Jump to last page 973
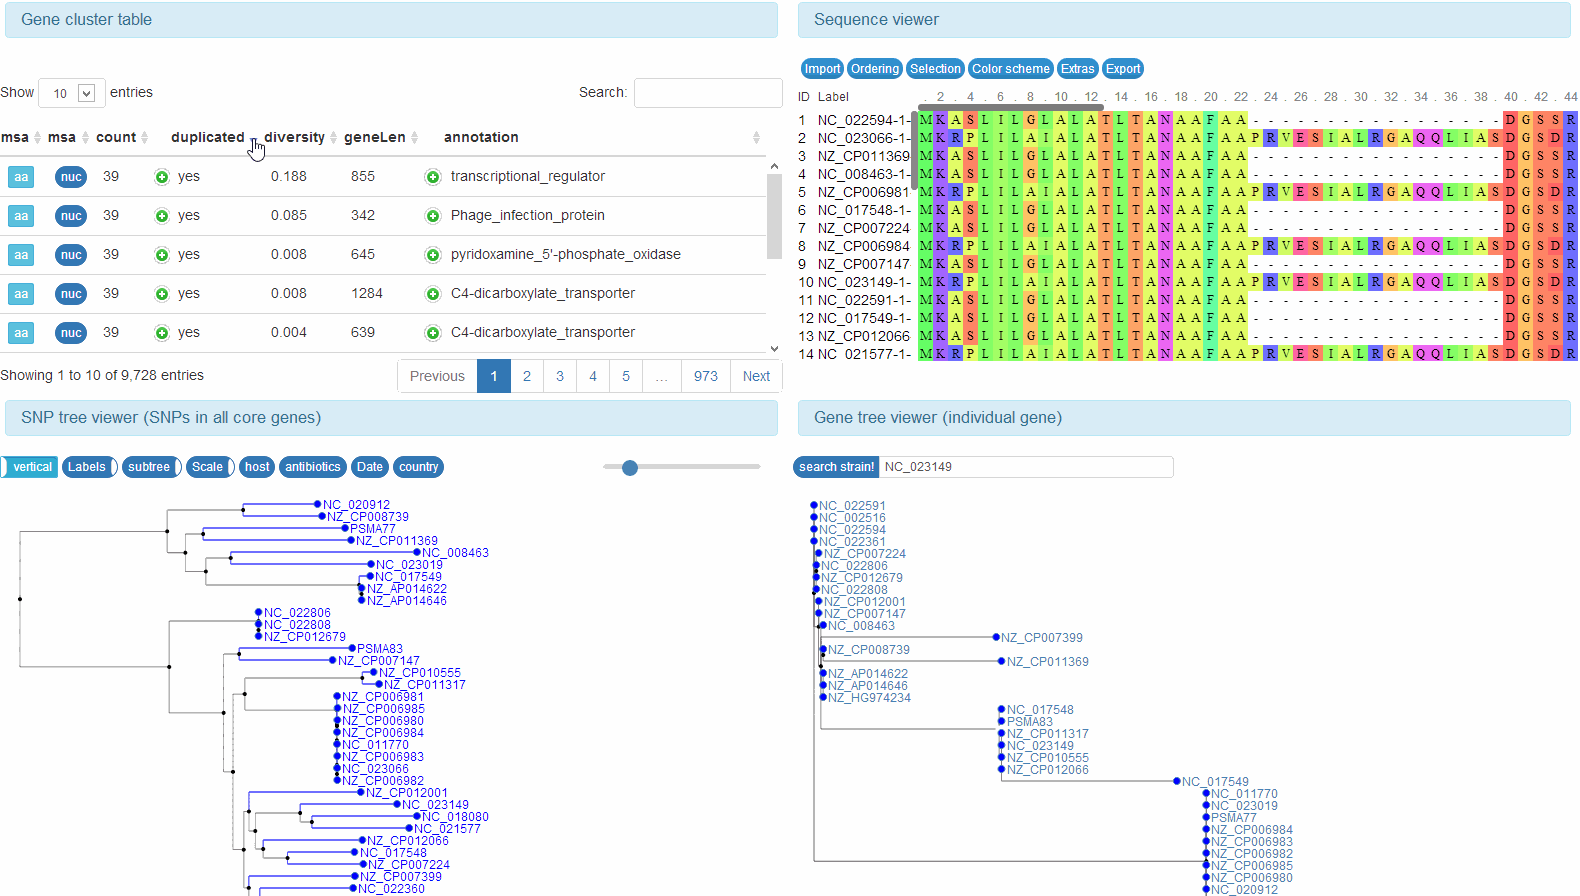 click(x=706, y=376)
